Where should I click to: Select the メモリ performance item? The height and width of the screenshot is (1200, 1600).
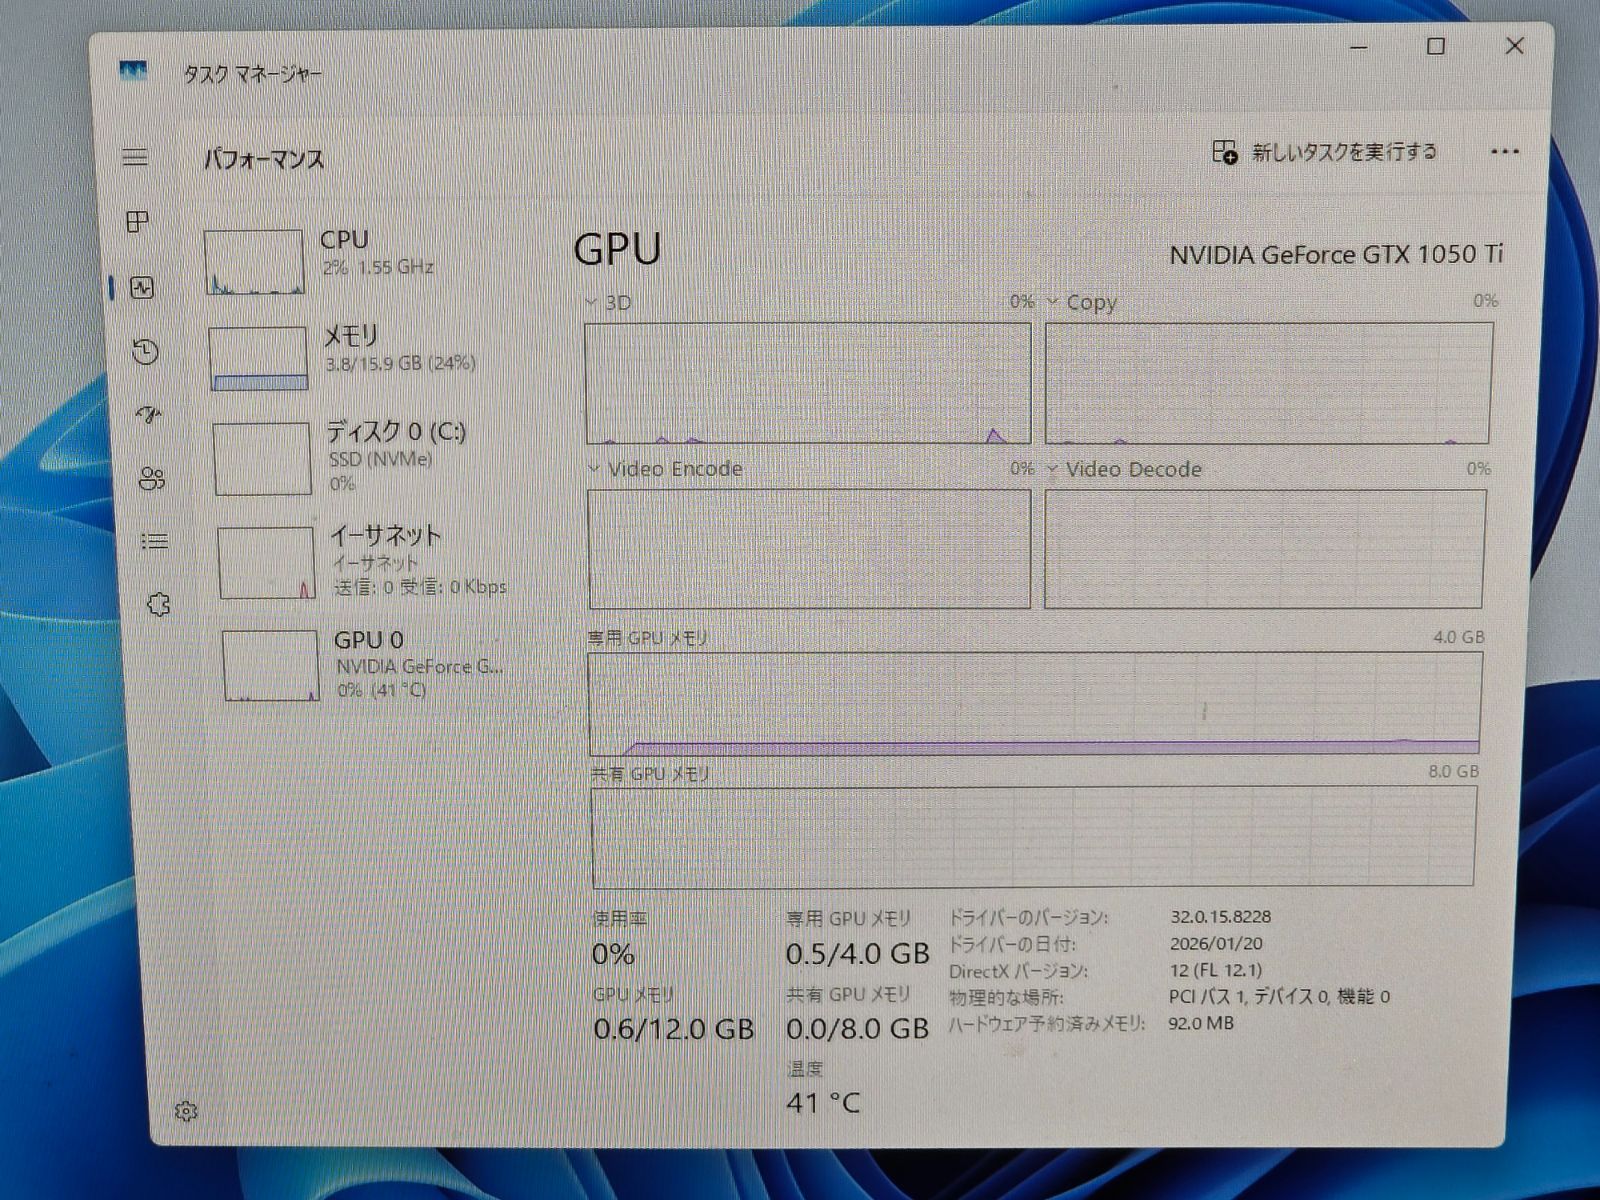378,357
